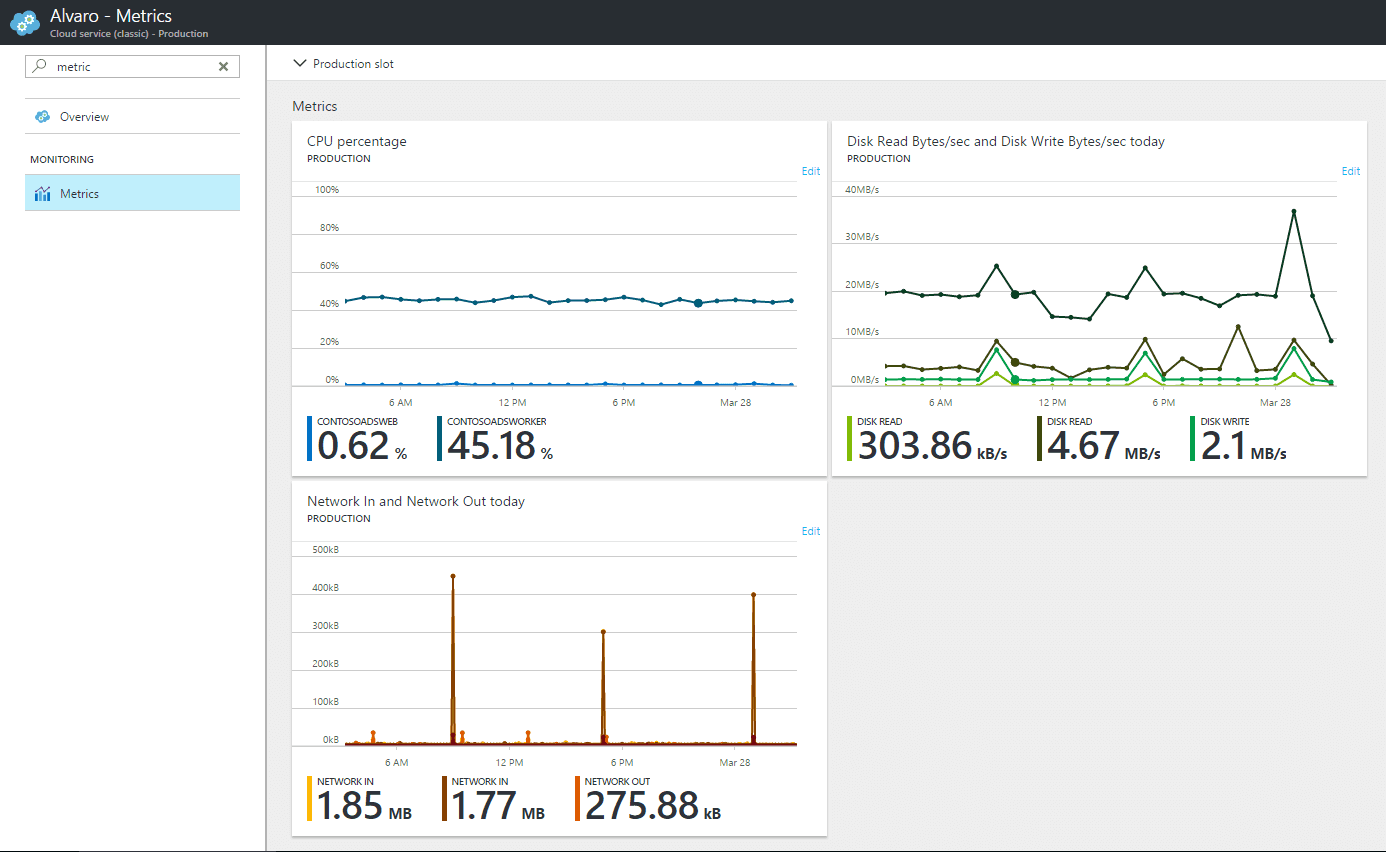This screenshot has width=1386, height=852.
Task: Click the 275.88 kB Network Out value
Action: click(x=653, y=806)
